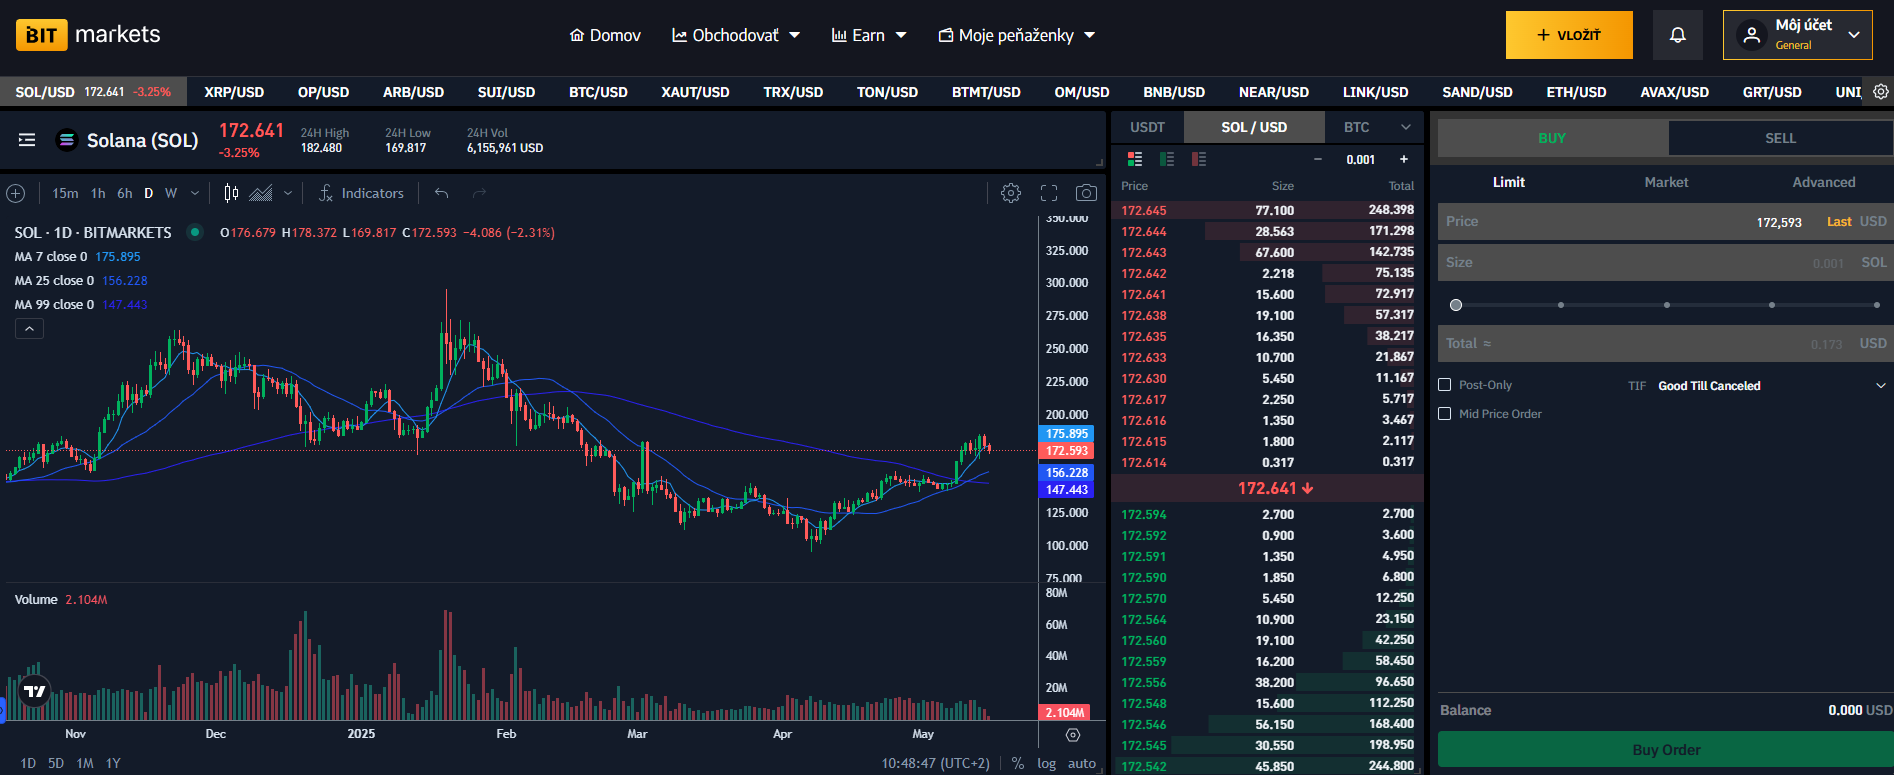Open the candlestick chart type selector
The image size is (1894, 775).
[x=232, y=193]
